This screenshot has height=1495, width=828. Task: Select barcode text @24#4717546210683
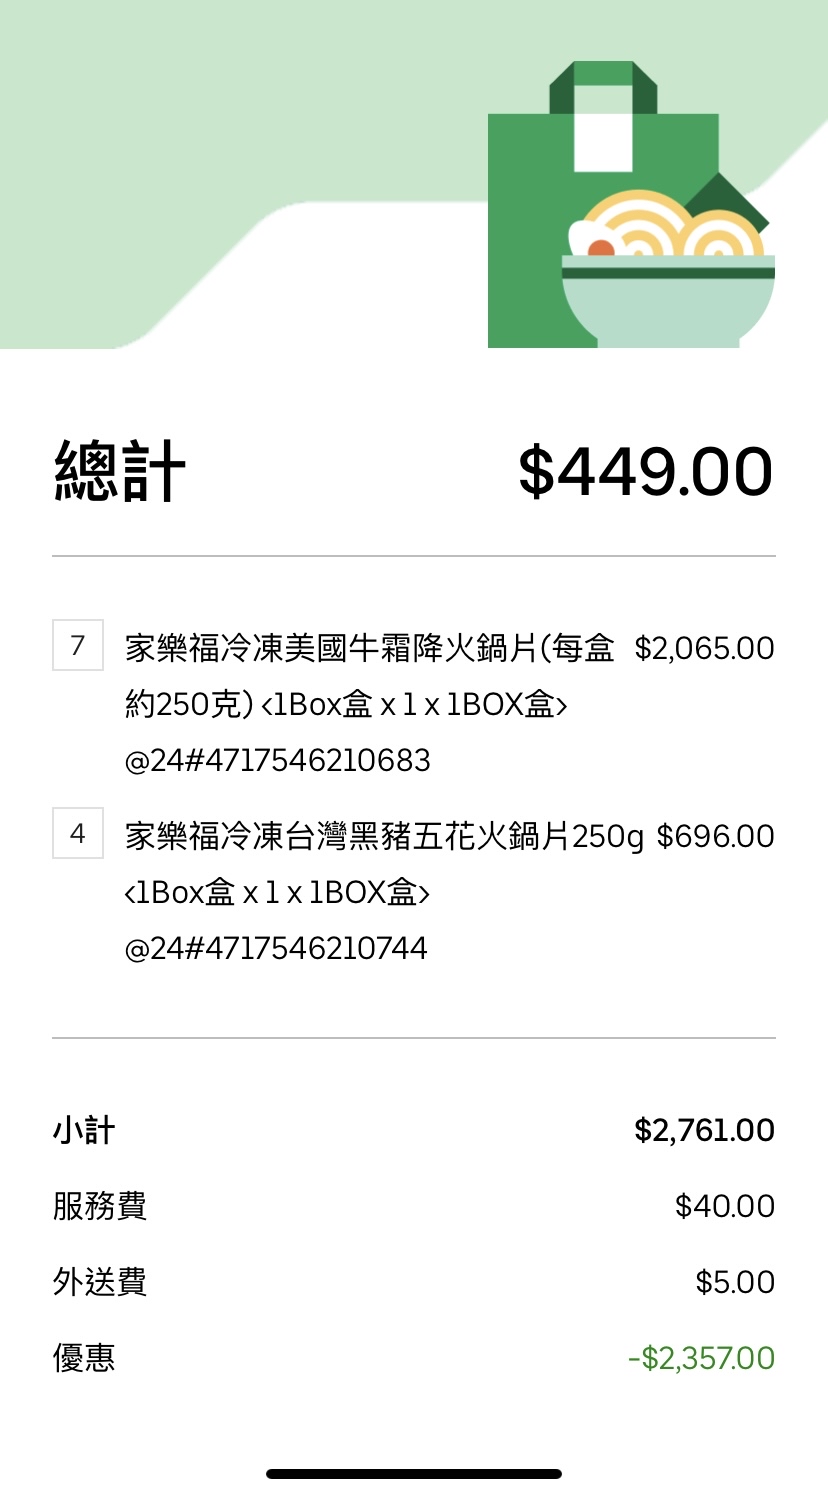coord(277,761)
